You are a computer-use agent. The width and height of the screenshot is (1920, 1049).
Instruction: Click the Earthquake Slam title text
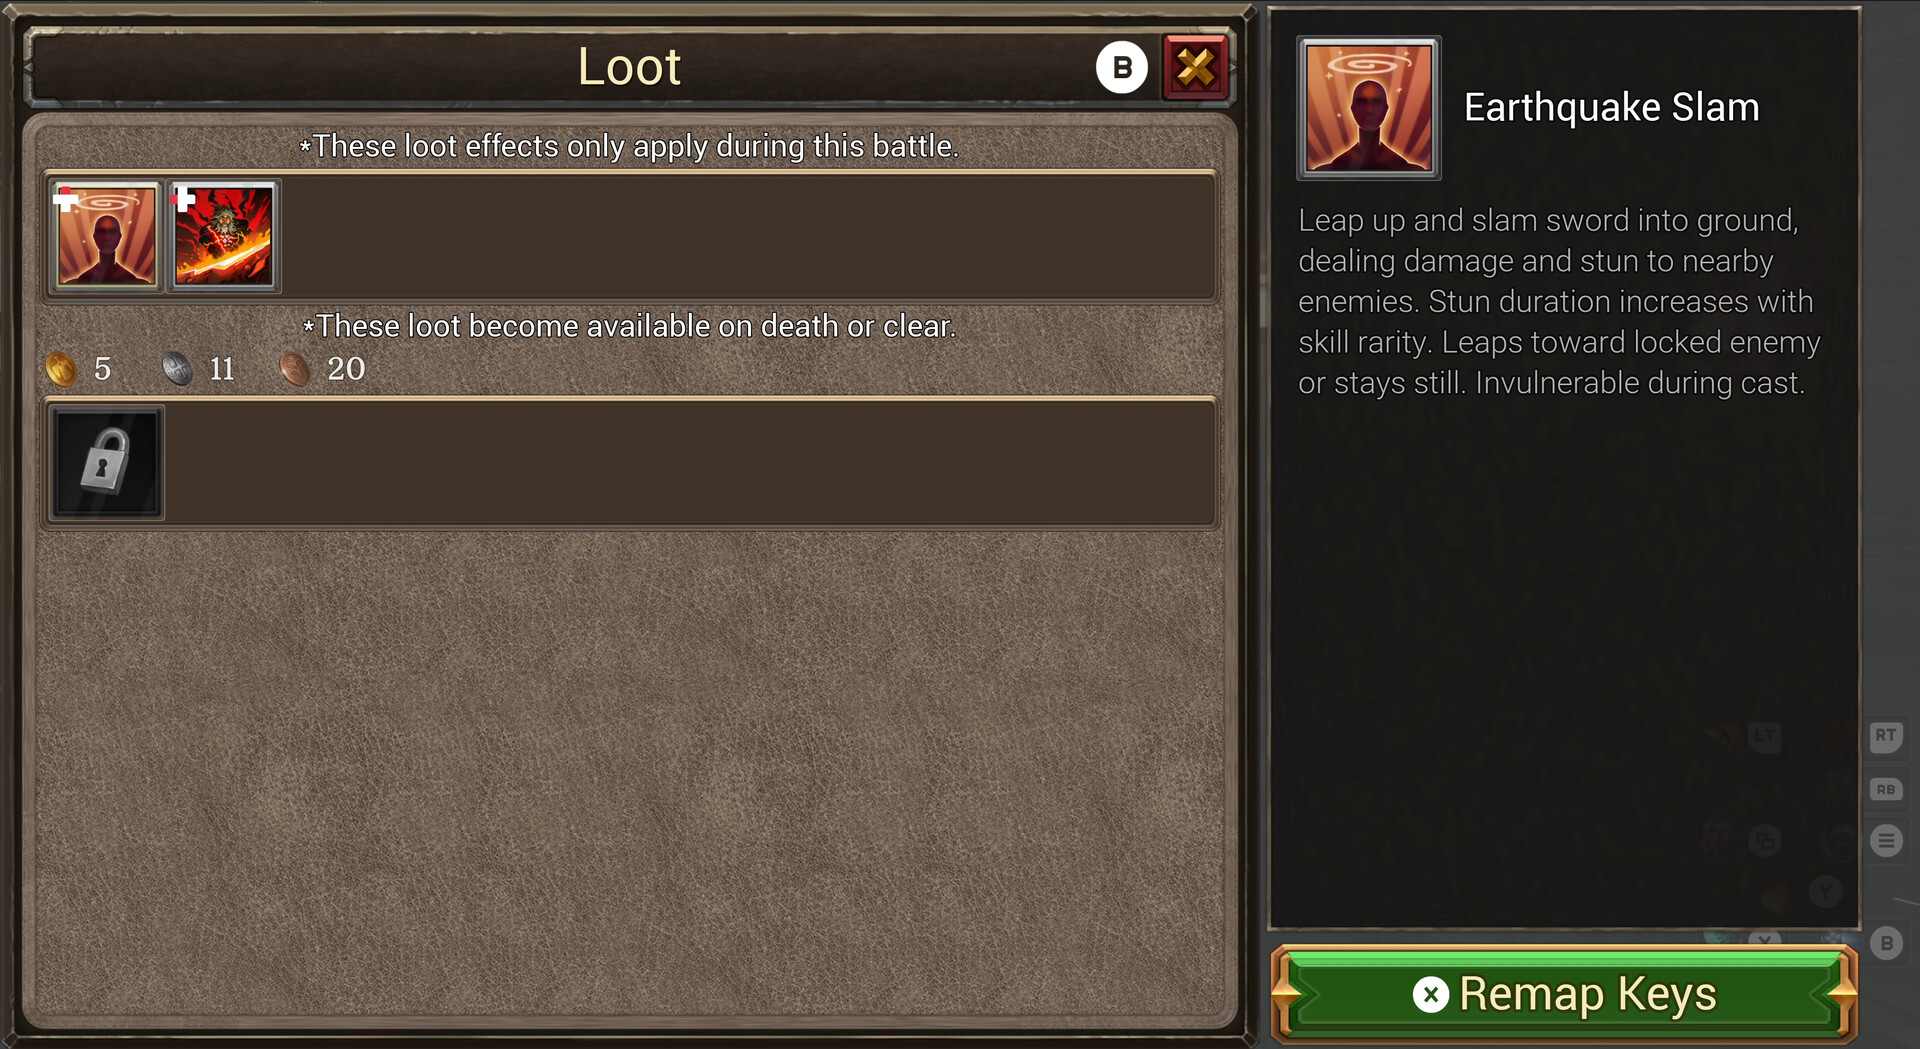click(1611, 107)
